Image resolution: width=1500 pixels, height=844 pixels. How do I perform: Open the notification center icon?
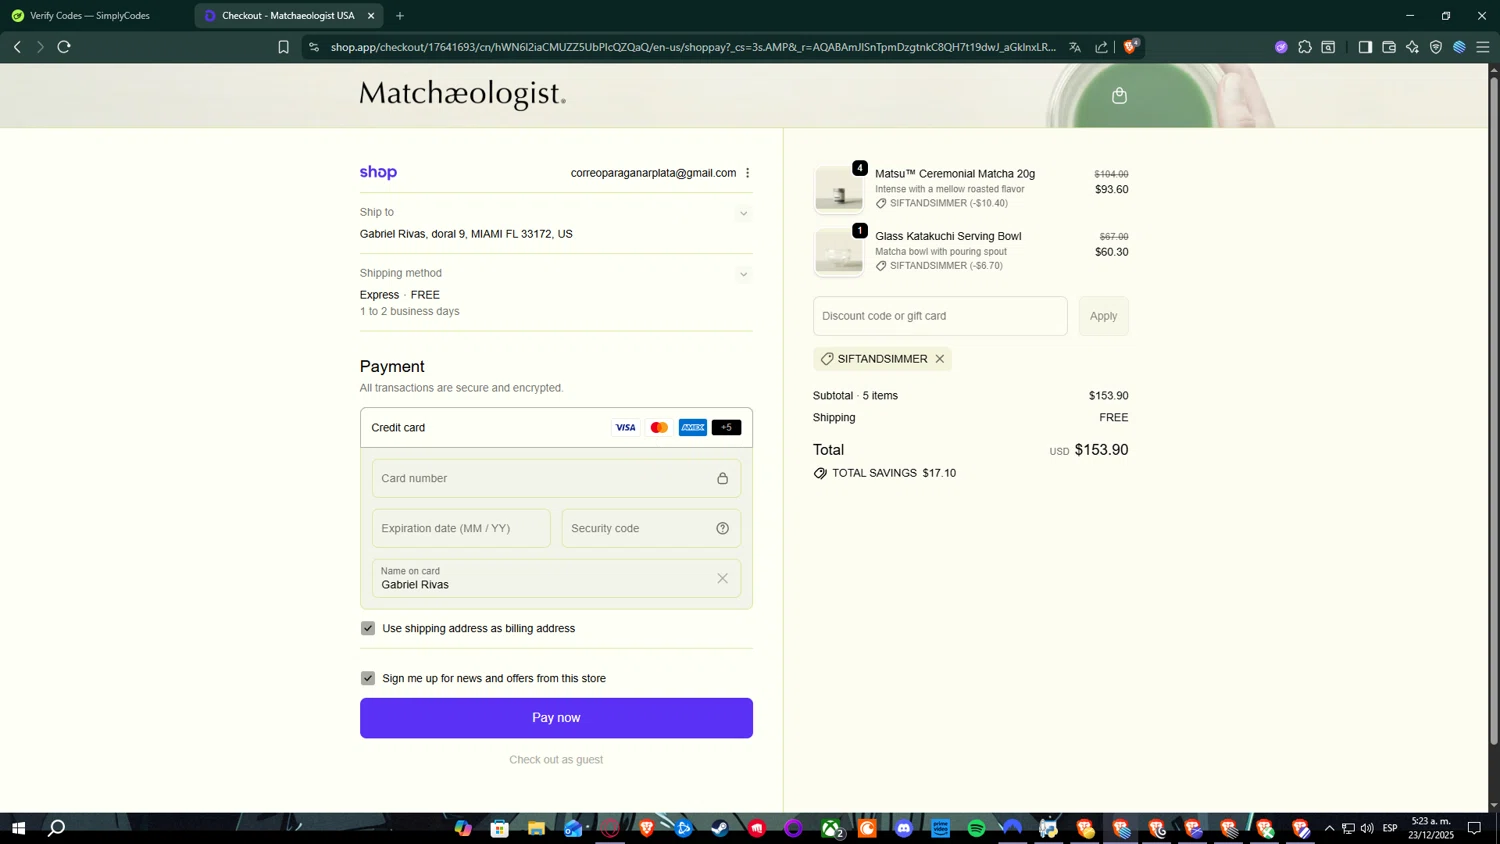point(1474,828)
